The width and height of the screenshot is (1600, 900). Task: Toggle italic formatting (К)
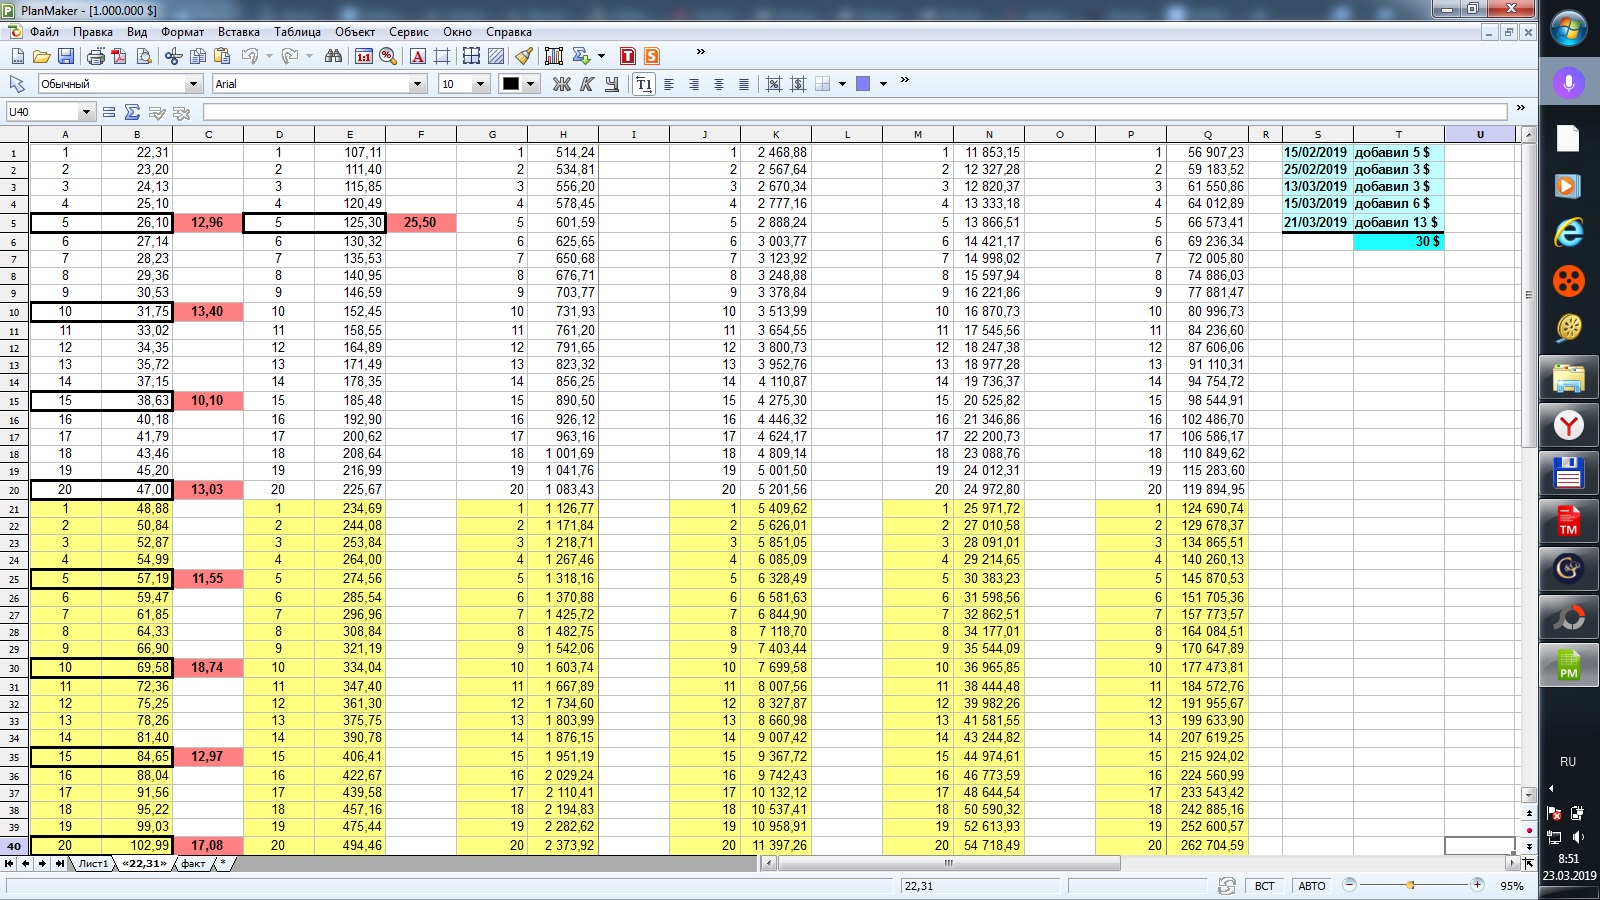tap(587, 84)
